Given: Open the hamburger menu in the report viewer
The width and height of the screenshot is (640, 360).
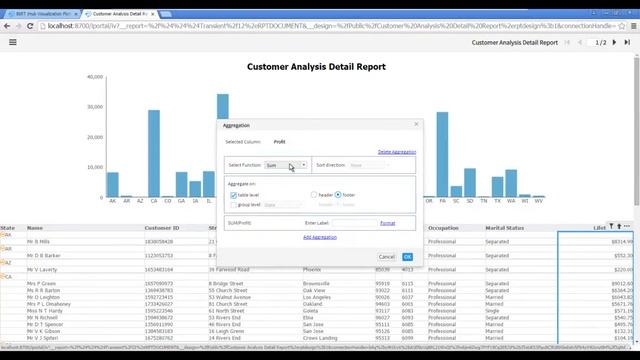Looking at the screenshot, I should tap(13, 42).
